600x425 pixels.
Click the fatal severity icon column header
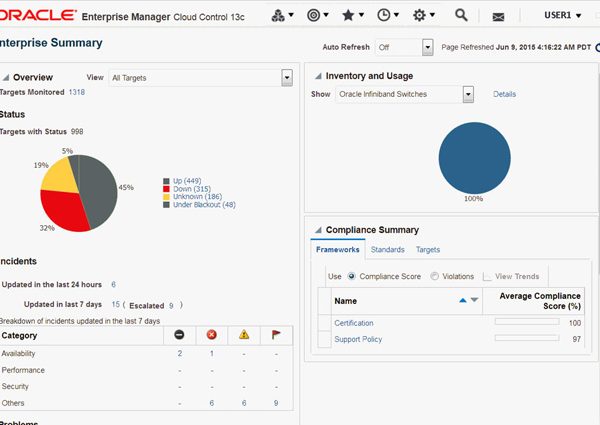179,335
